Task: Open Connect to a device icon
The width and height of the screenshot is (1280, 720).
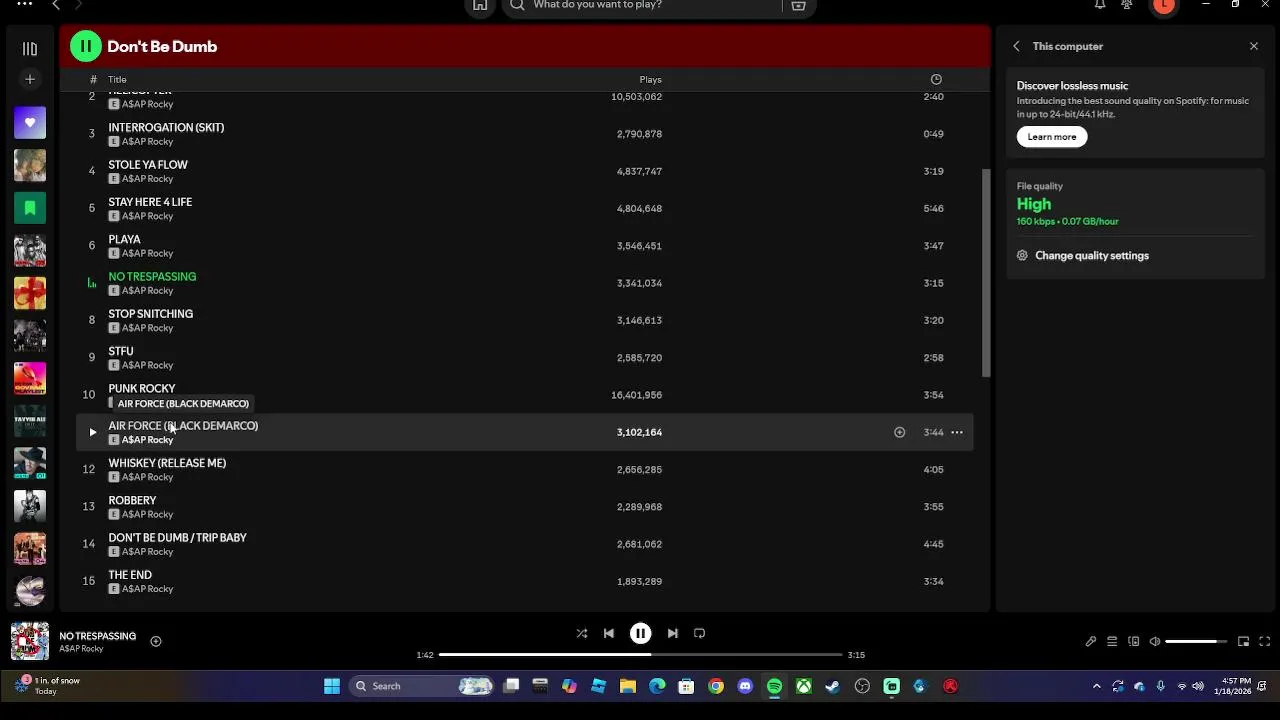Action: pyautogui.click(x=1133, y=641)
